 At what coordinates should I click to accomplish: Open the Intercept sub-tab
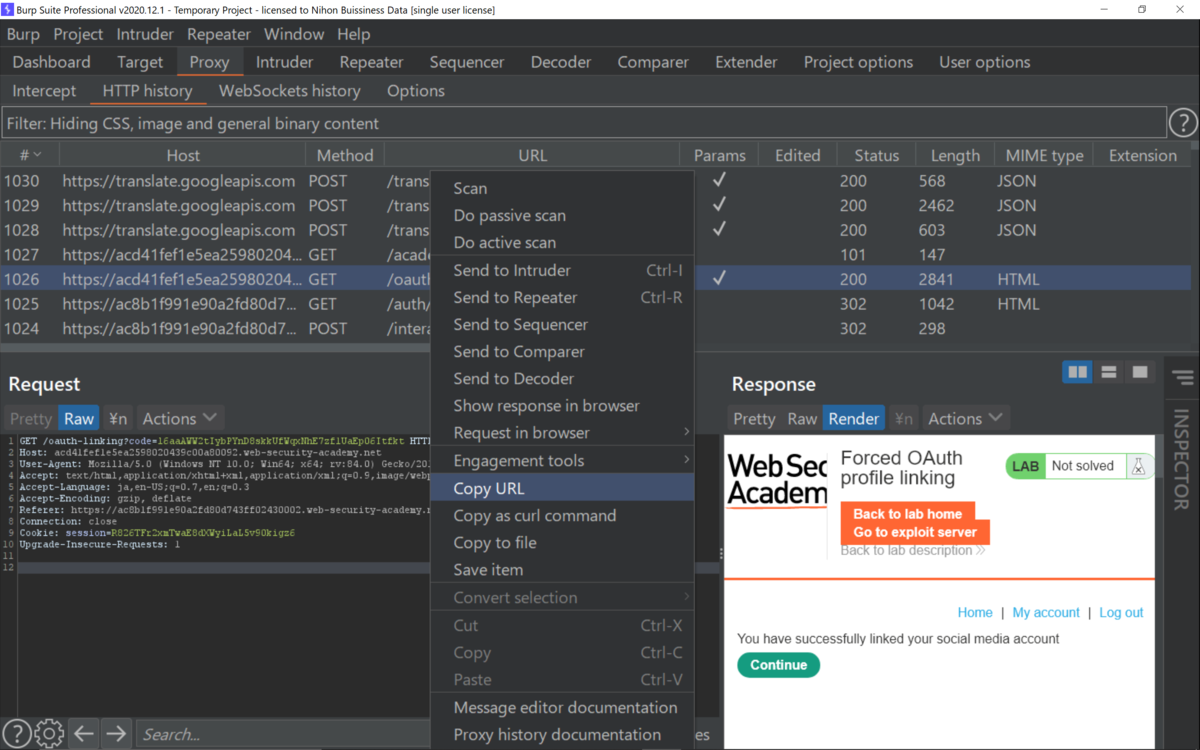click(x=44, y=90)
